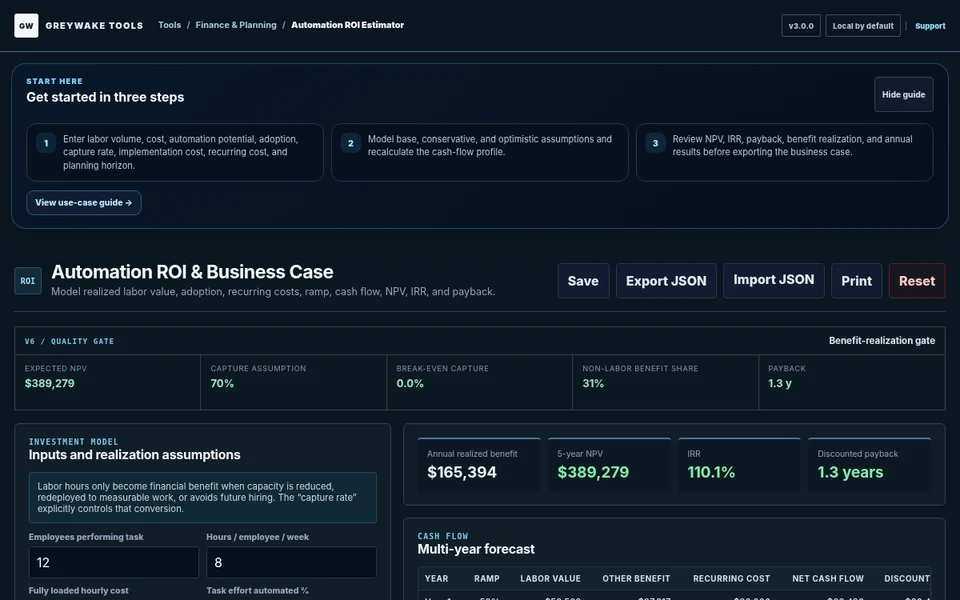Click the IRR 110.1% card

tap(740, 465)
